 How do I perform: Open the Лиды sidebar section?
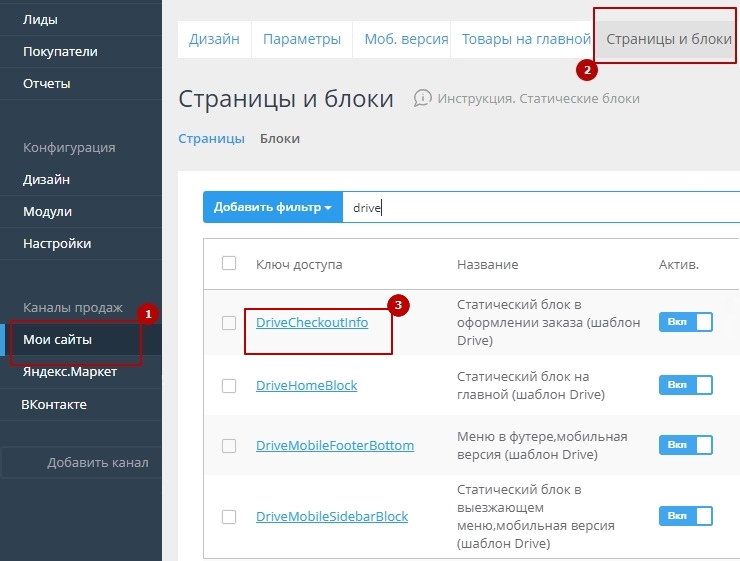40,20
